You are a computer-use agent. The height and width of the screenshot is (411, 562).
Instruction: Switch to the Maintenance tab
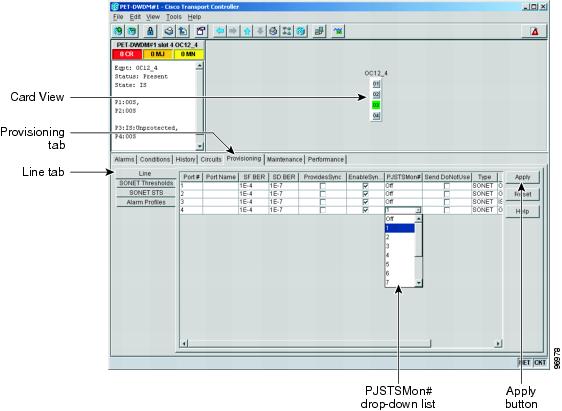point(285,159)
